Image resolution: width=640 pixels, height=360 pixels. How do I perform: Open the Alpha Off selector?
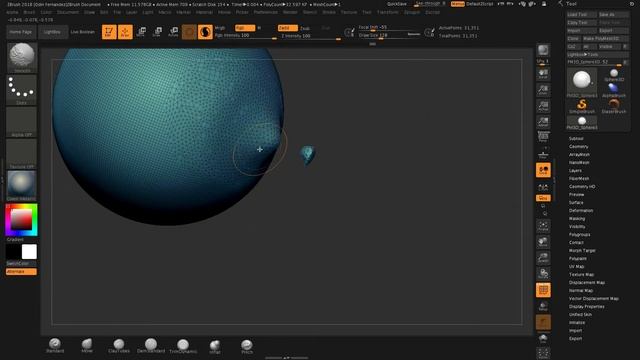point(22,122)
